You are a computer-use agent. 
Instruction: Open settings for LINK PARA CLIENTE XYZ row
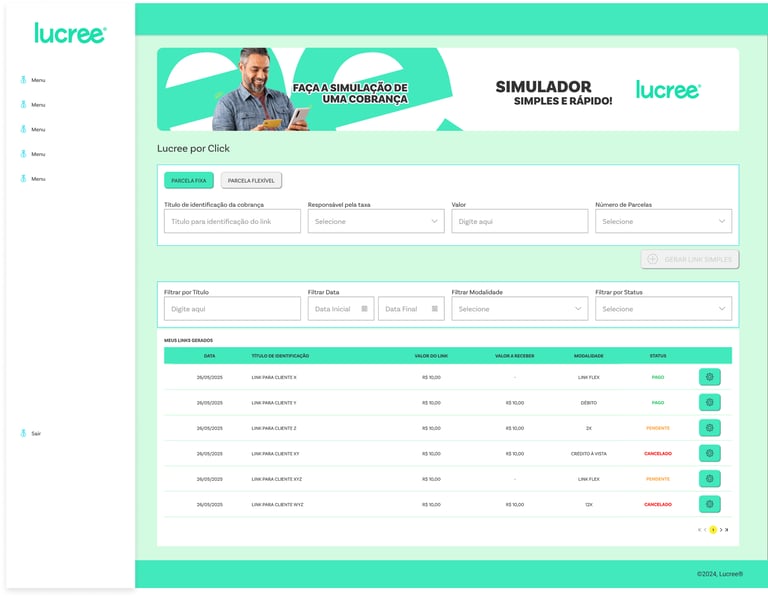coord(709,479)
